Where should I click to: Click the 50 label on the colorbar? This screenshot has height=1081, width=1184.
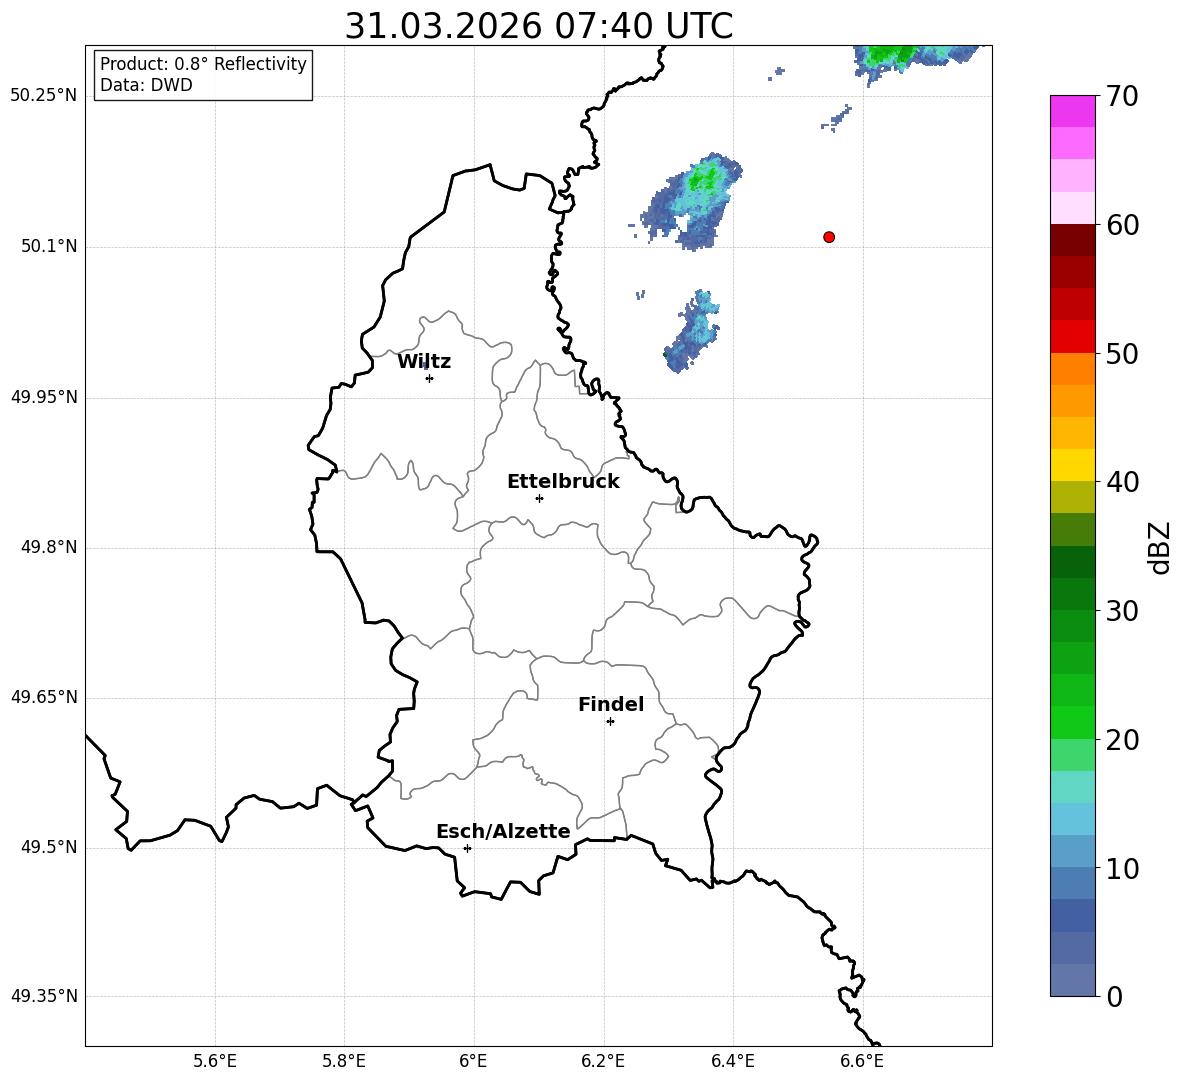click(x=1122, y=353)
